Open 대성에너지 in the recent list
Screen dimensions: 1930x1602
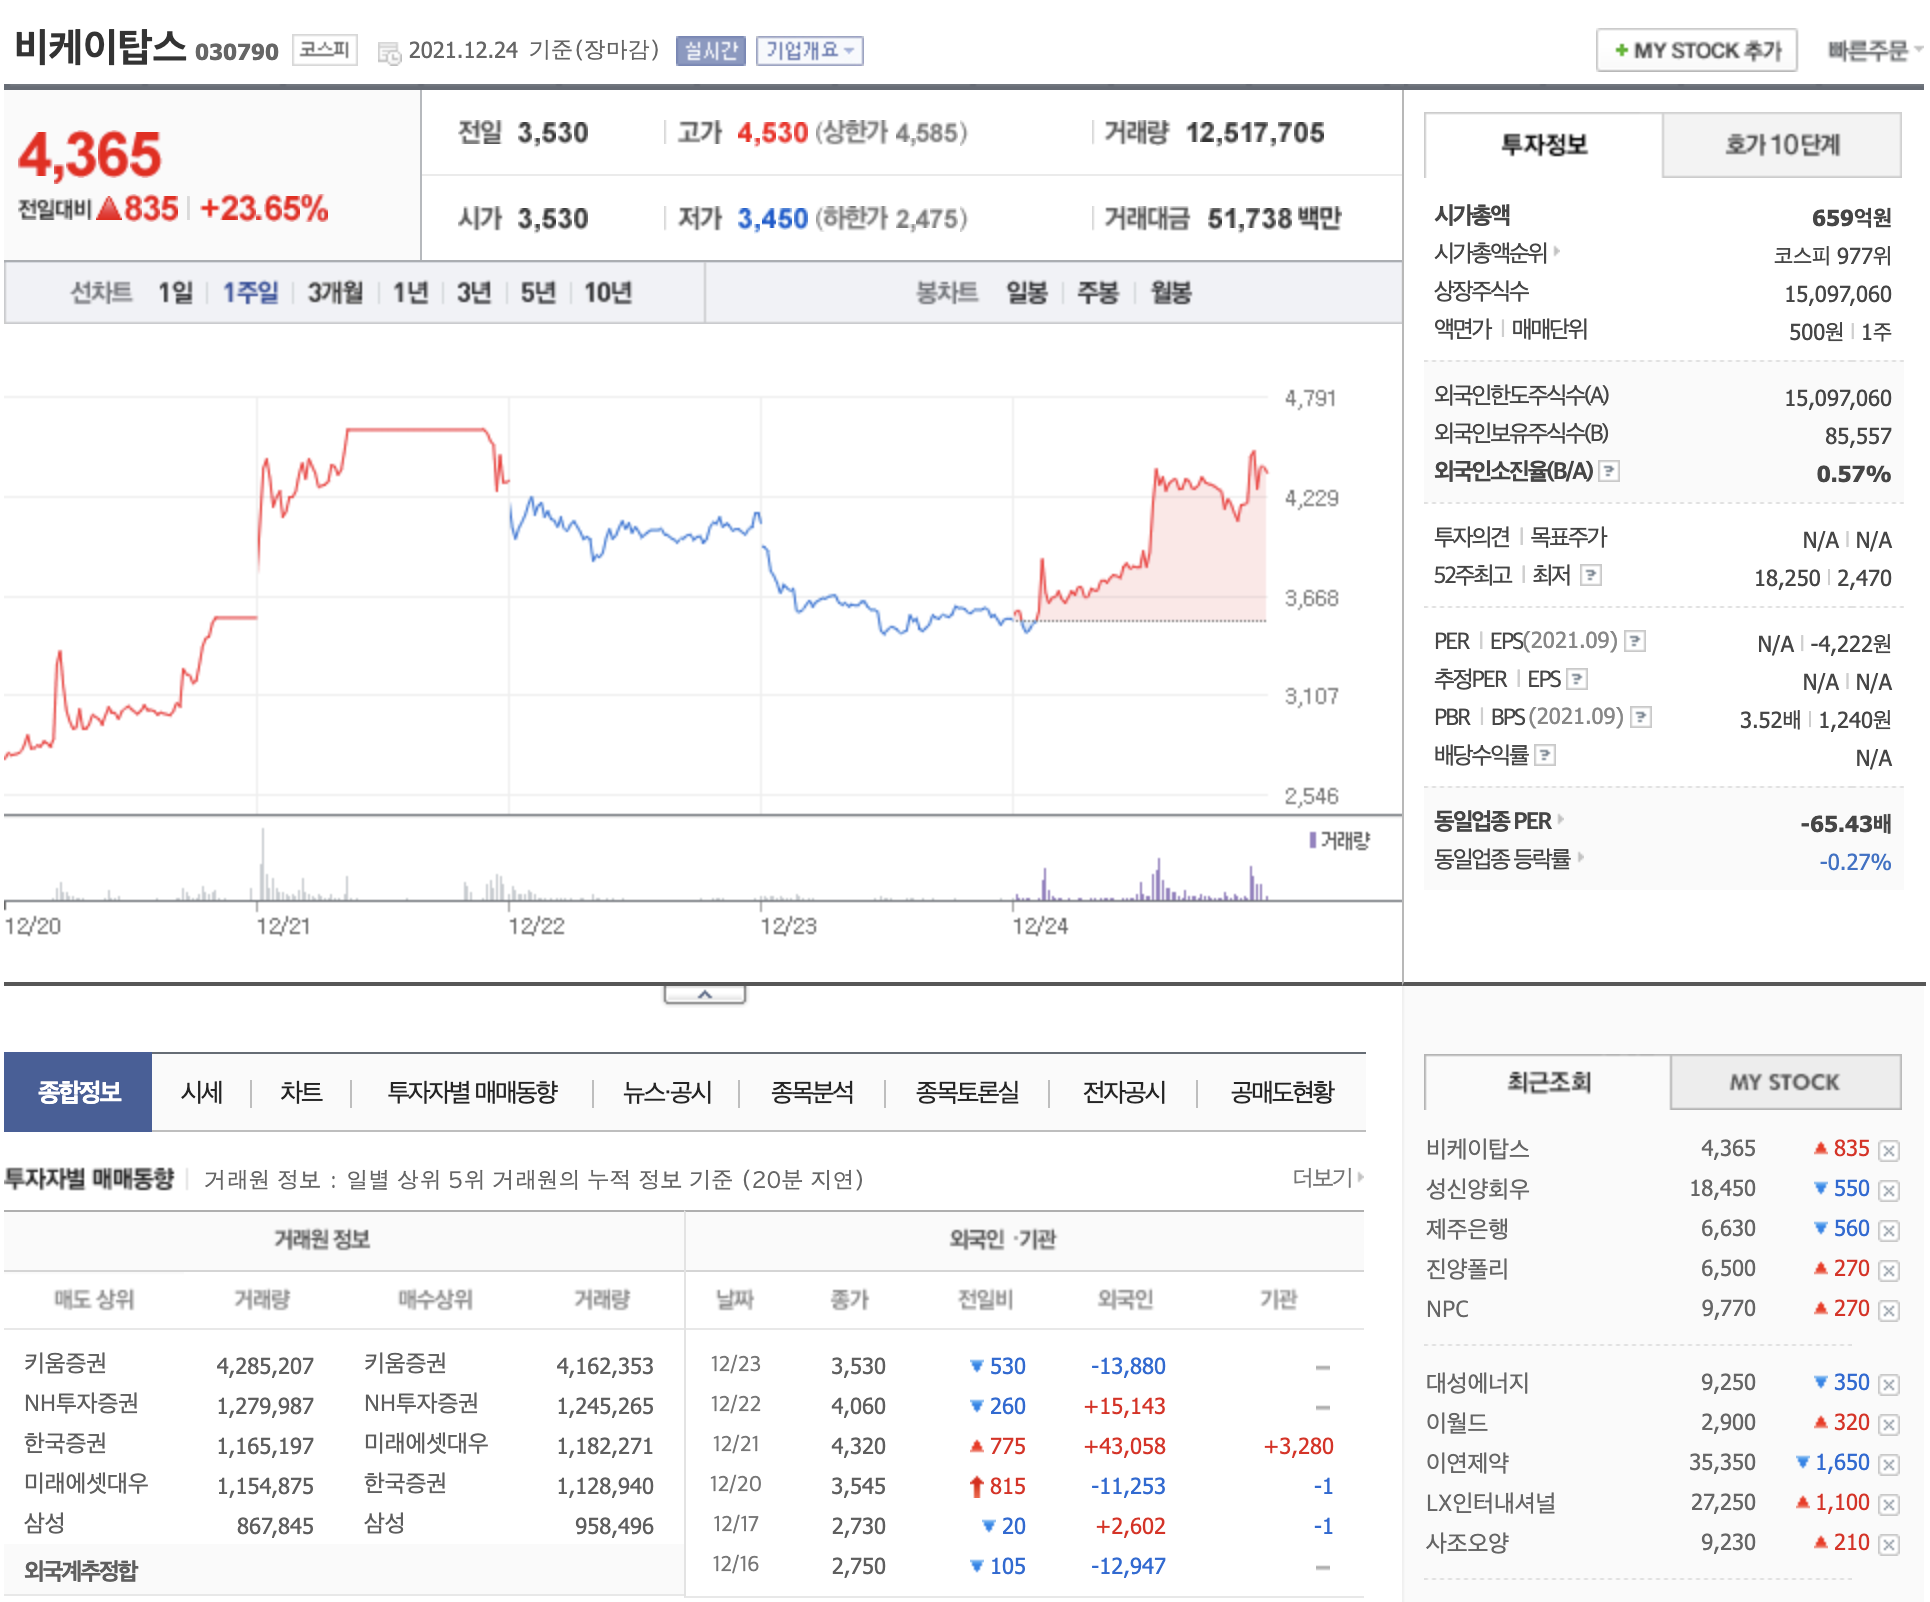click(1477, 1383)
